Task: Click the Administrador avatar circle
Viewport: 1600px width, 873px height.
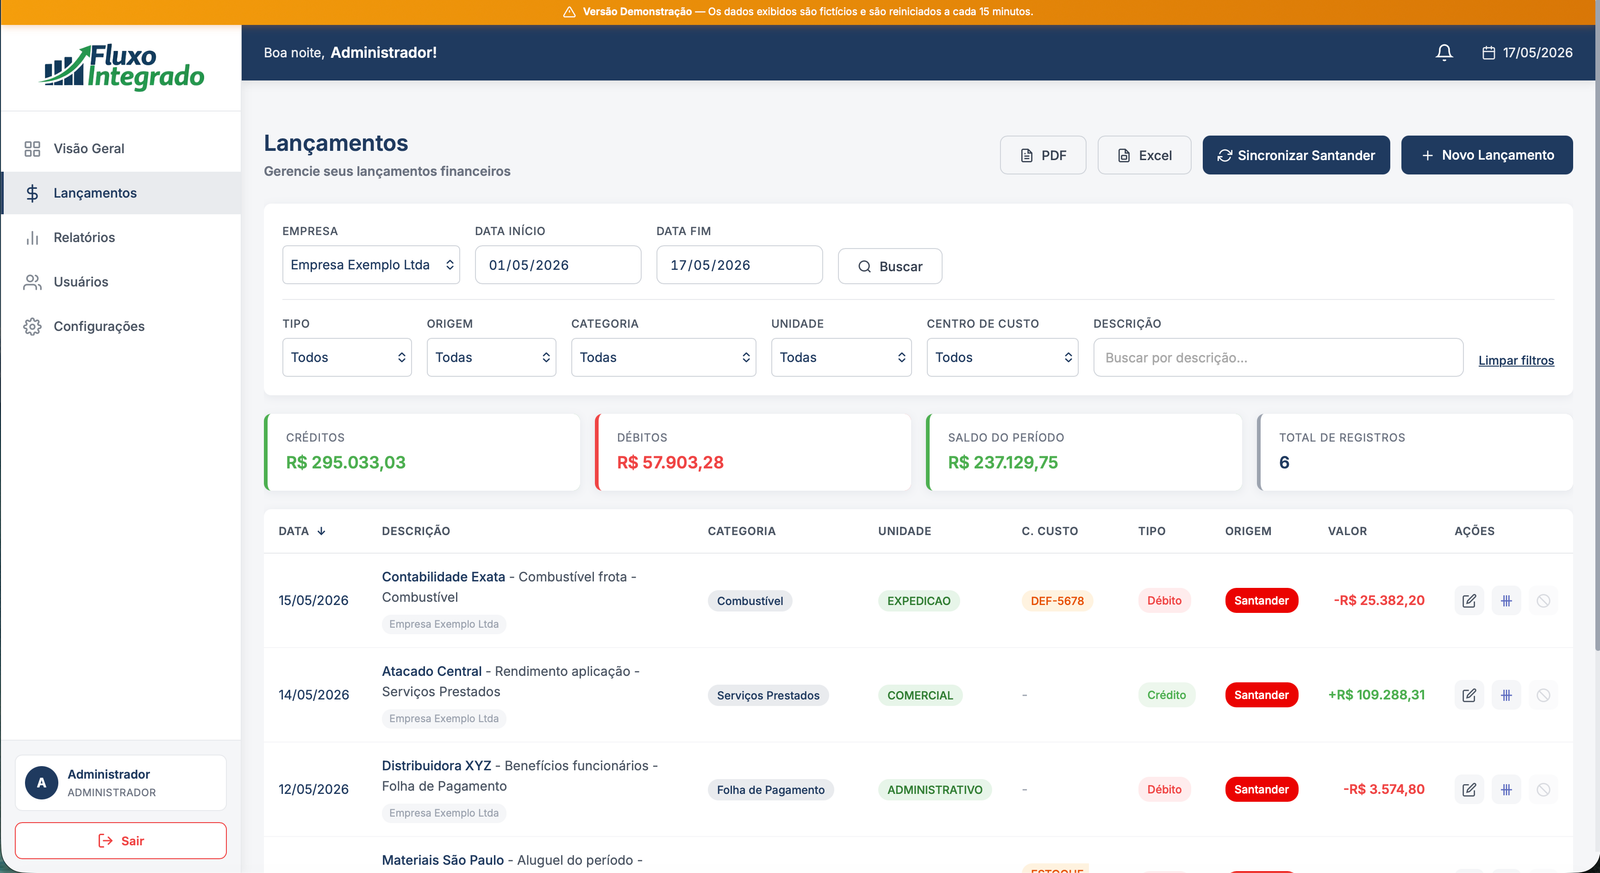Action: [41, 783]
